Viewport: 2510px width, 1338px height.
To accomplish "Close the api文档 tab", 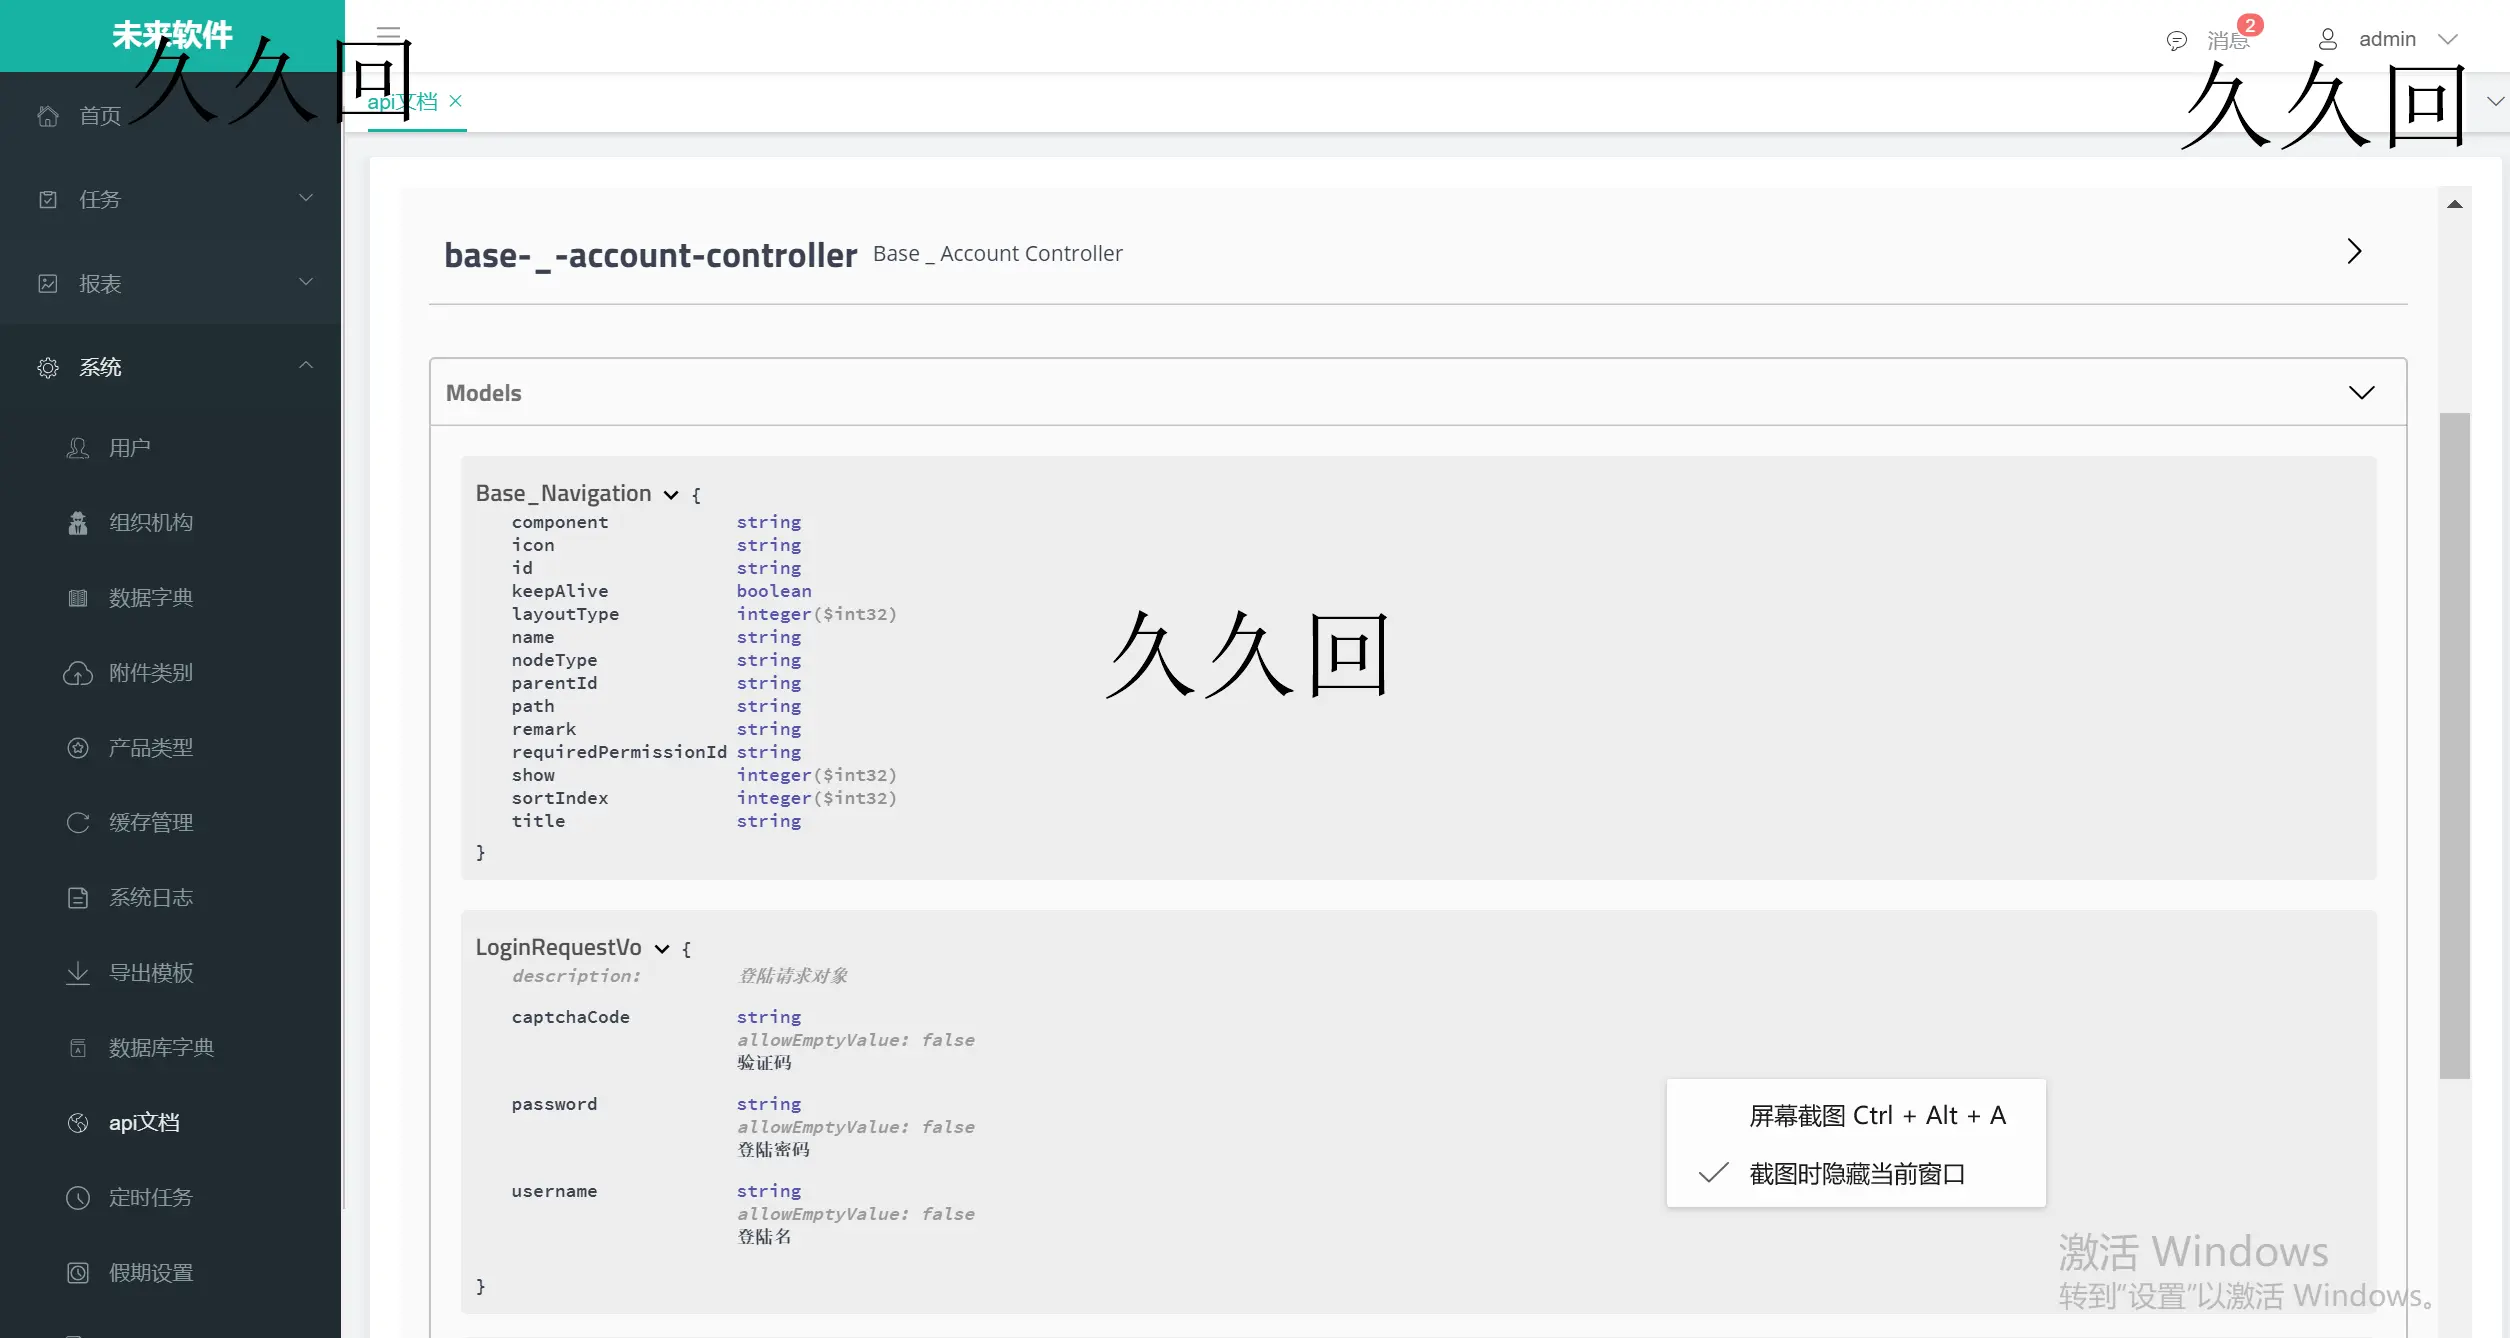I will tap(457, 101).
